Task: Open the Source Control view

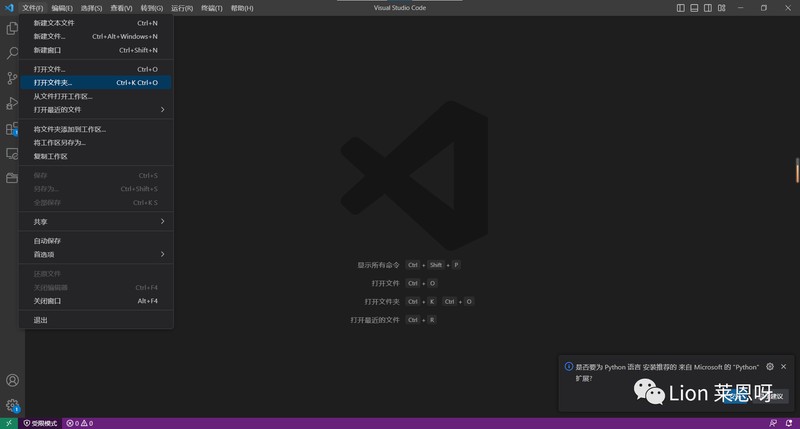Action: 12,78
